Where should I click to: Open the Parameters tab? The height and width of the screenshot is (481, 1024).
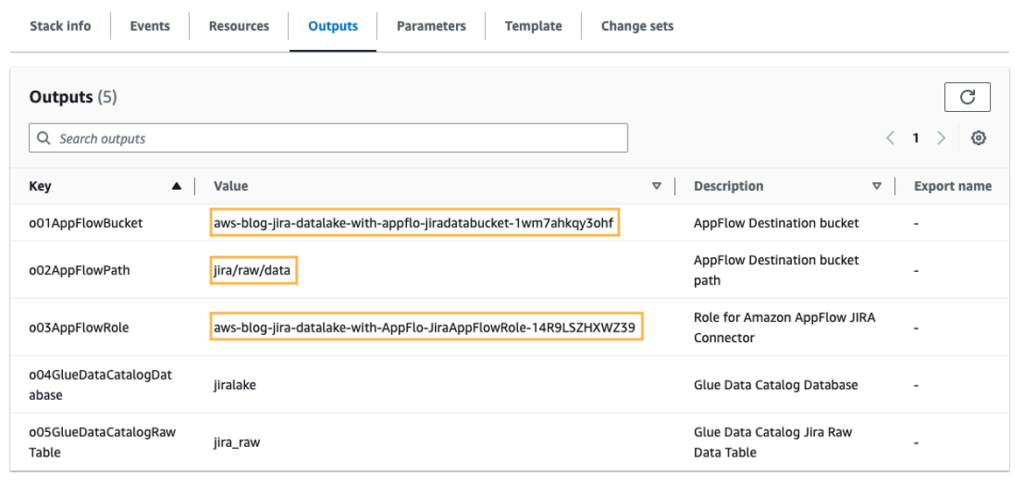click(431, 26)
